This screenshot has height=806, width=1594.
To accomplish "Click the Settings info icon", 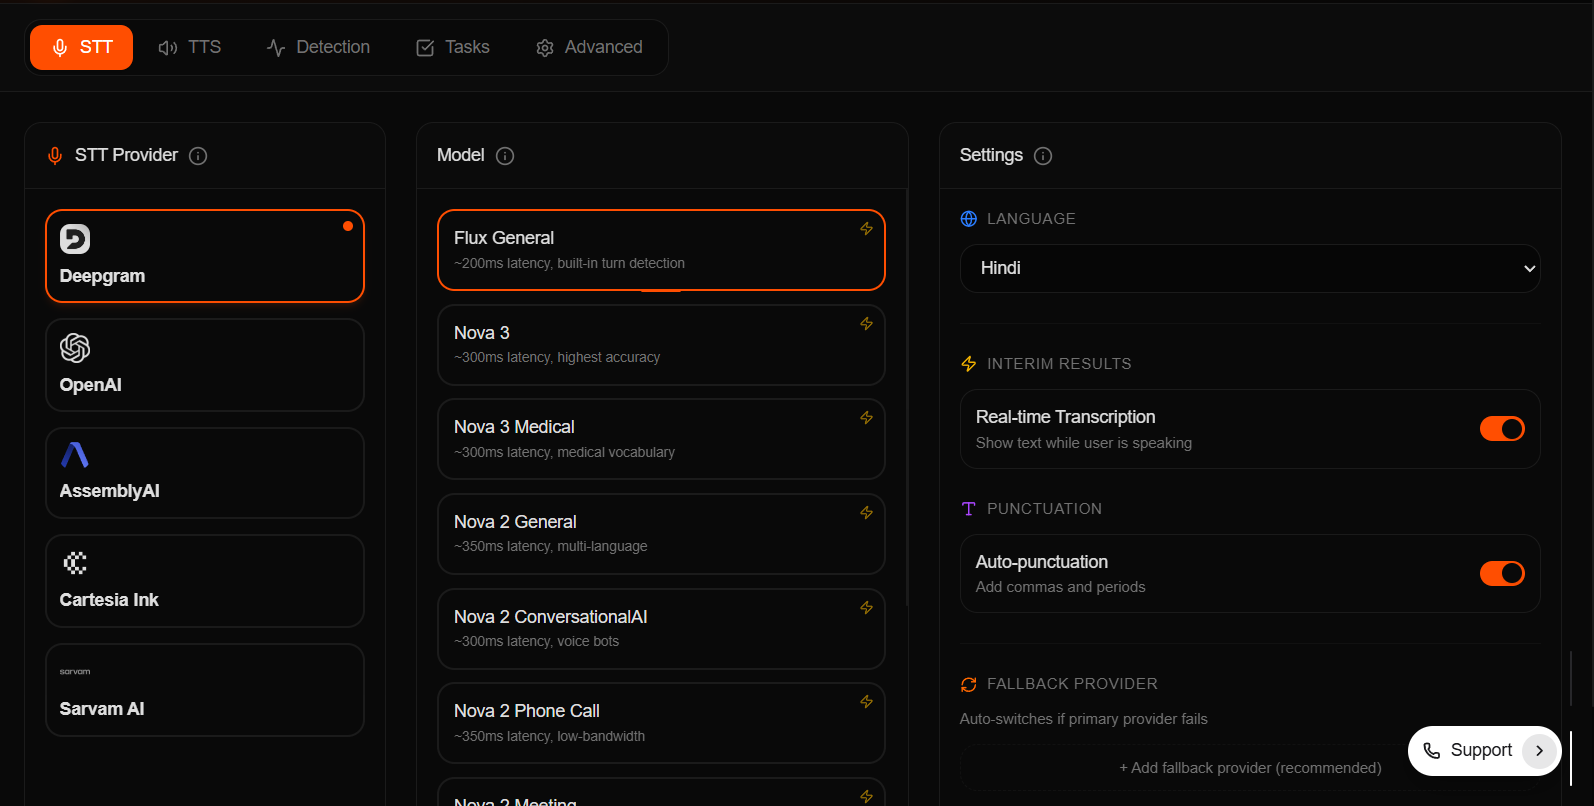I will click(x=1043, y=156).
